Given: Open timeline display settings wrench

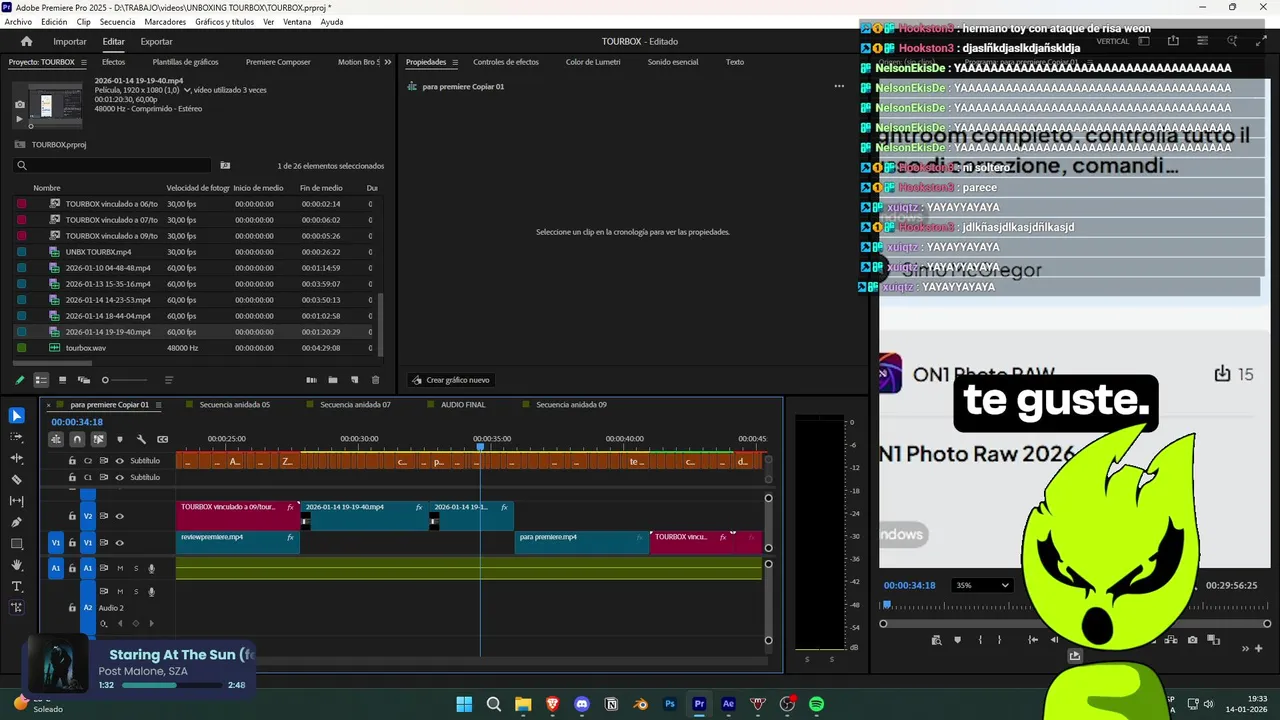Looking at the screenshot, I should 141,439.
